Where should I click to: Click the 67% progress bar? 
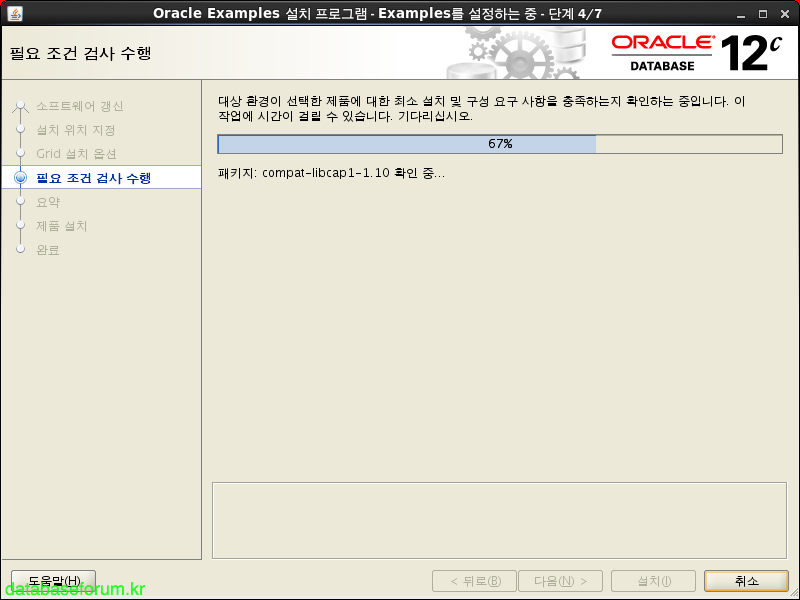tap(500, 144)
